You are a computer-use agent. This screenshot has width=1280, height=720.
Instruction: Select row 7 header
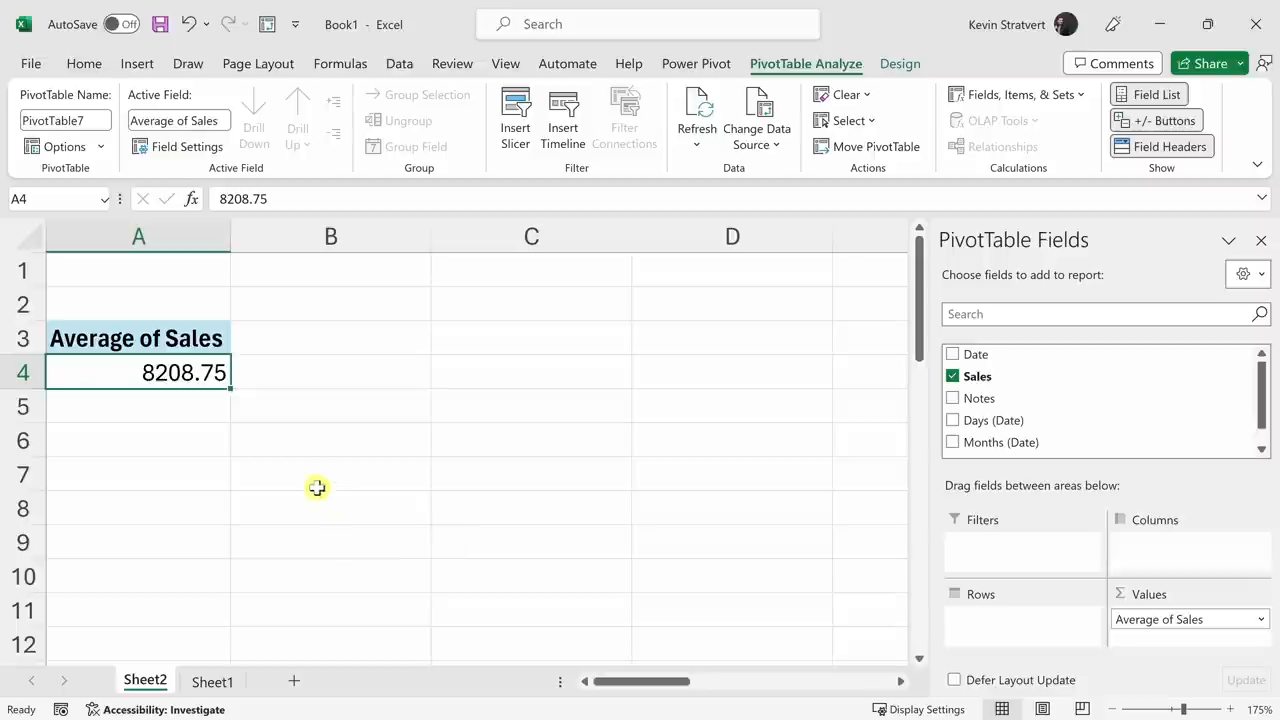click(23, 474)
